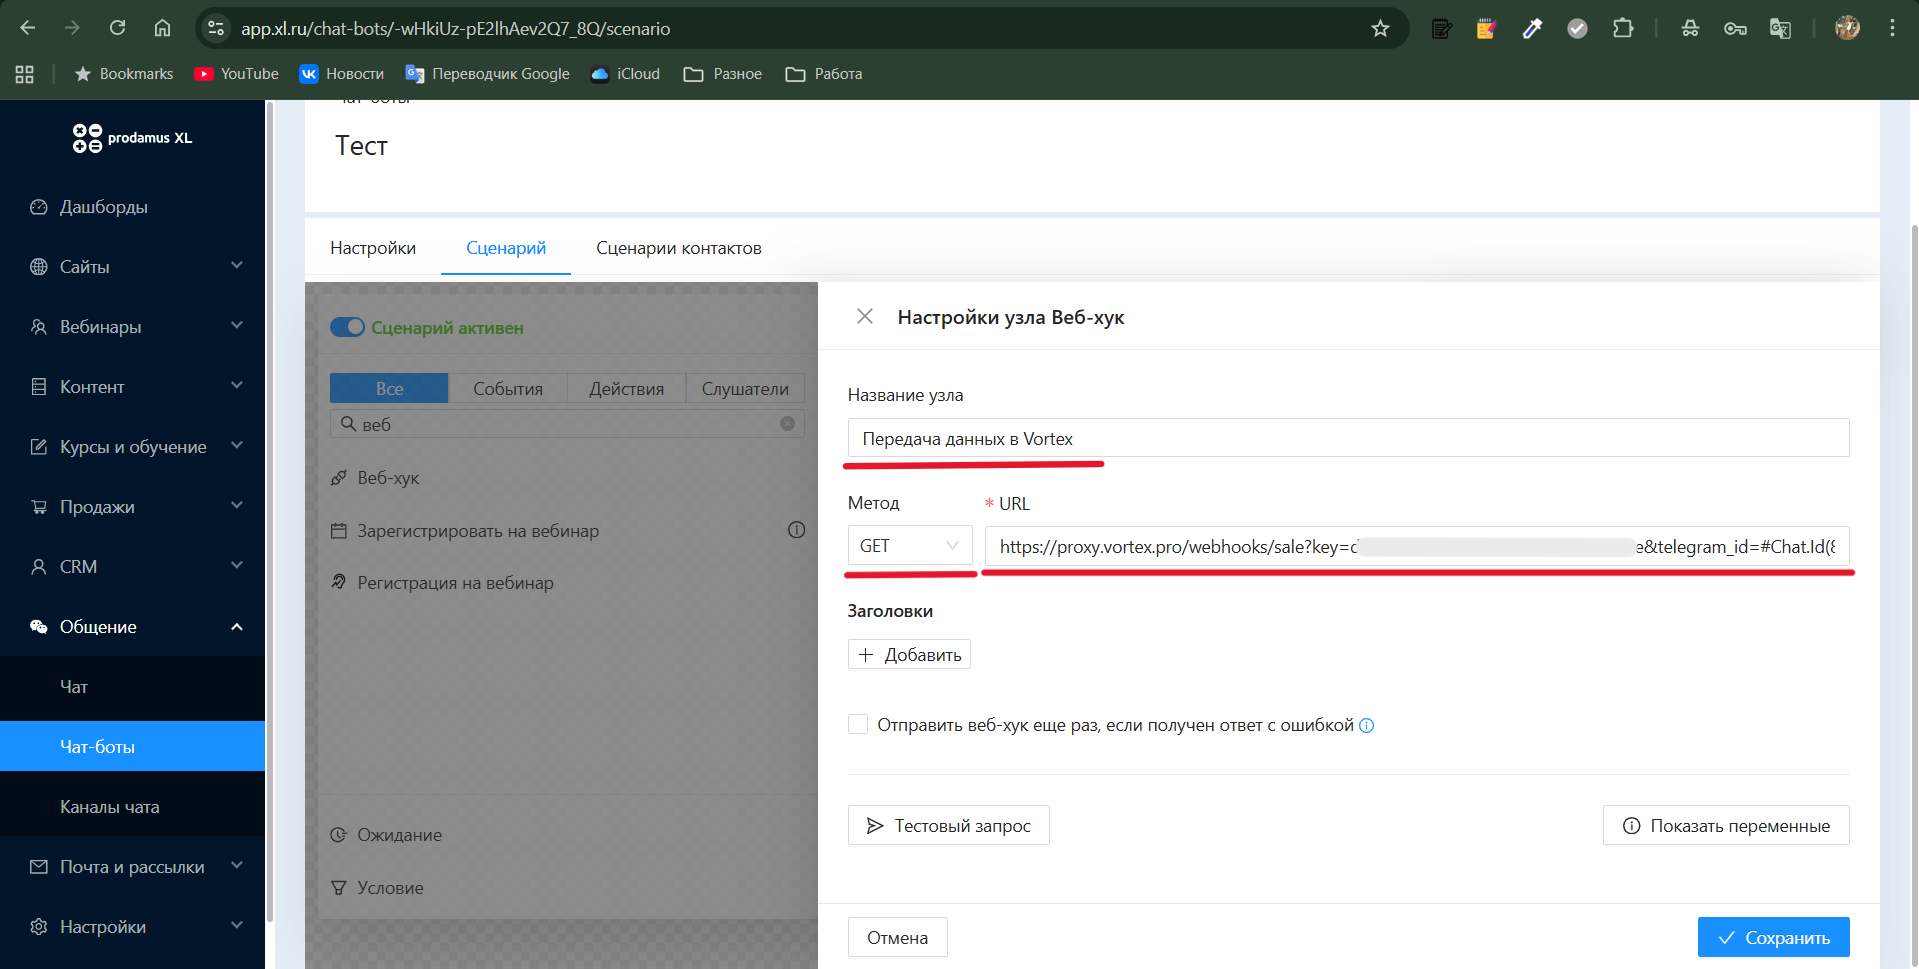Open the Дашборды section
The height and width of the screenshot is (969, 1919).
tap(104, 207)
